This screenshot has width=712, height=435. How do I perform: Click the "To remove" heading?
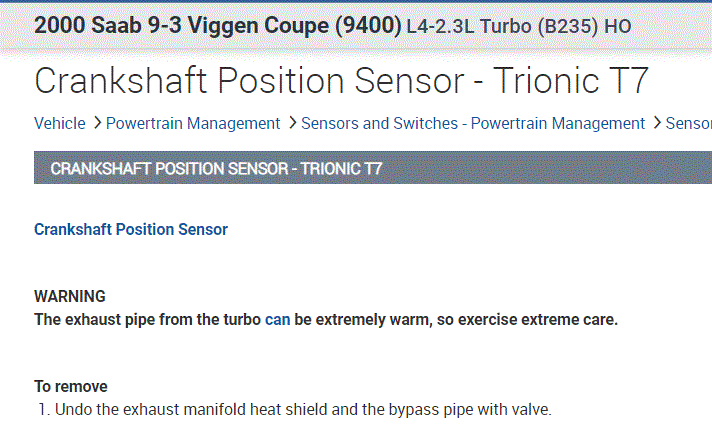71,386
